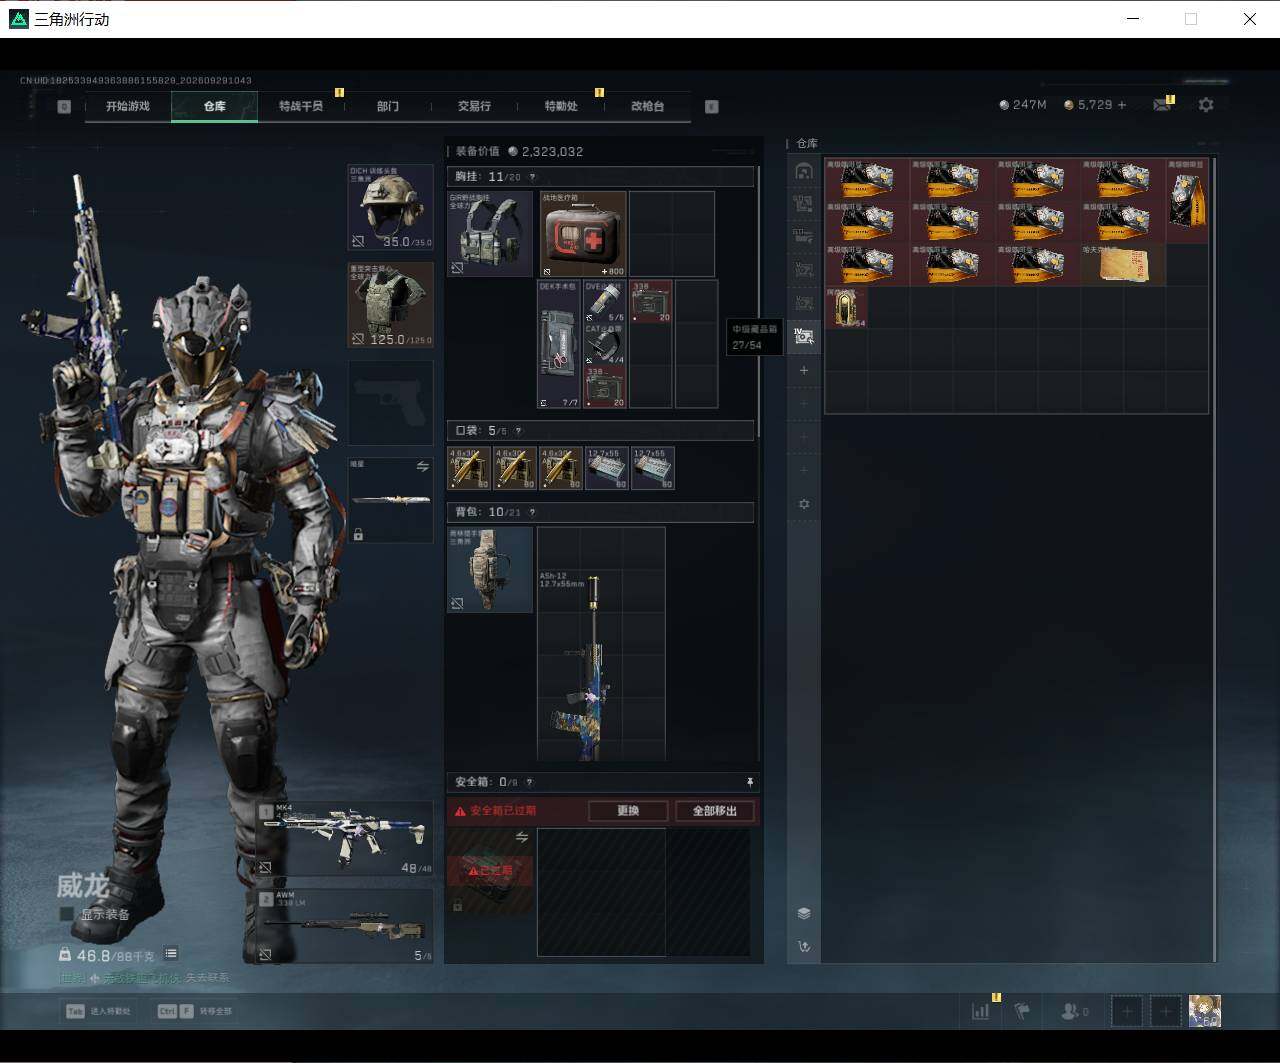Swap the melee knife using arrows icon
The image size is (1280, 1063).
coord(422,466)
